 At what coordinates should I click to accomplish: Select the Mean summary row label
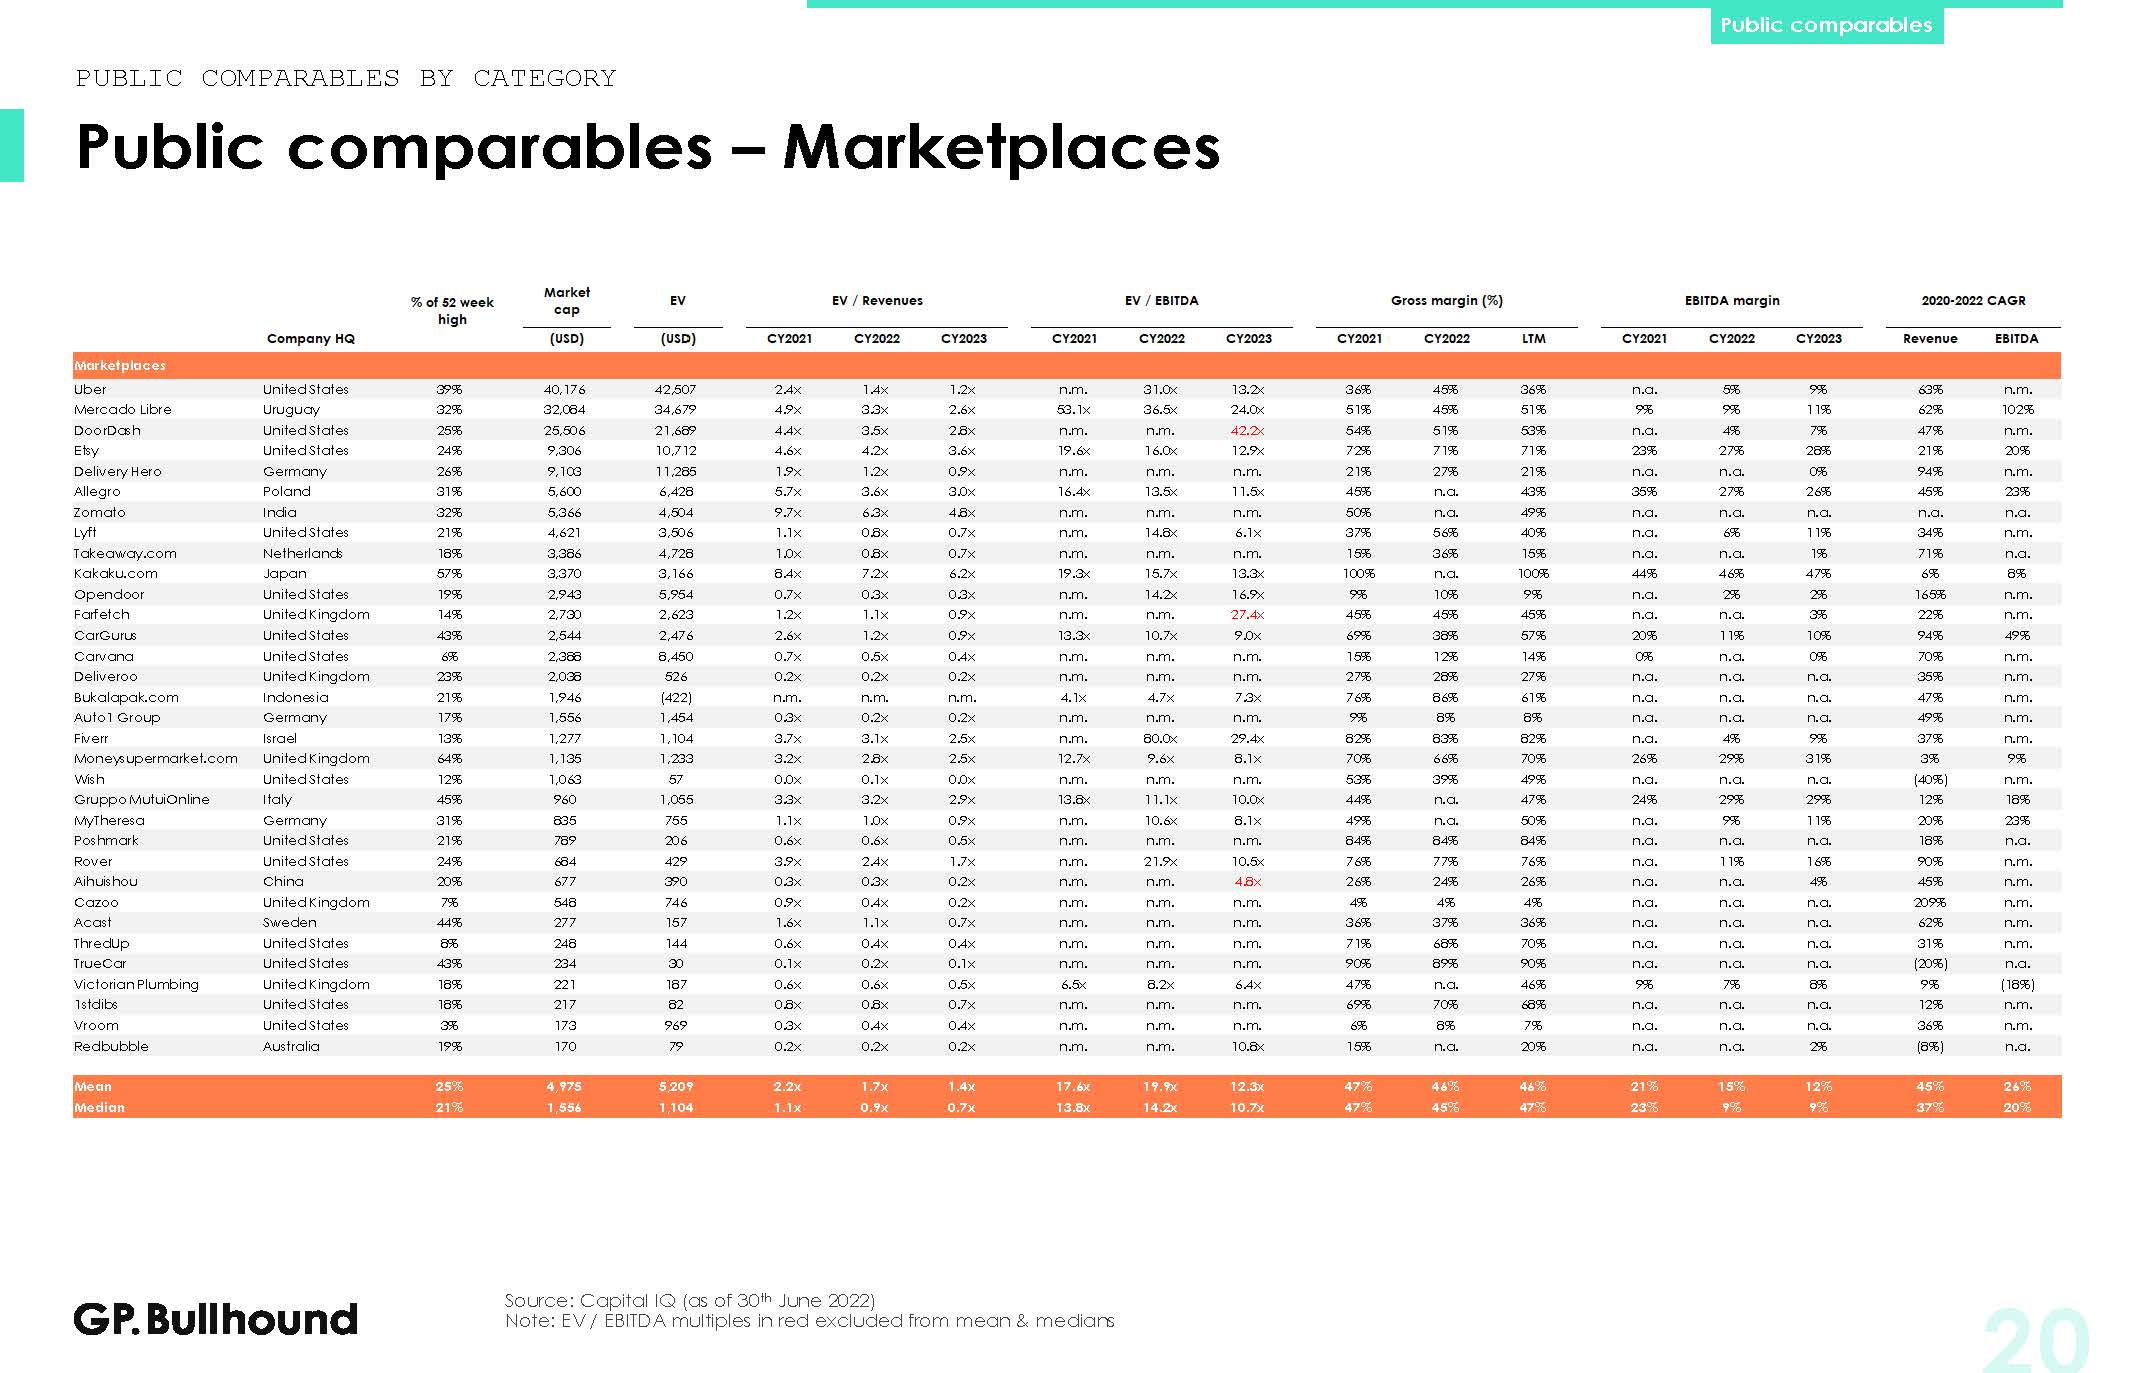point(93,1087)
